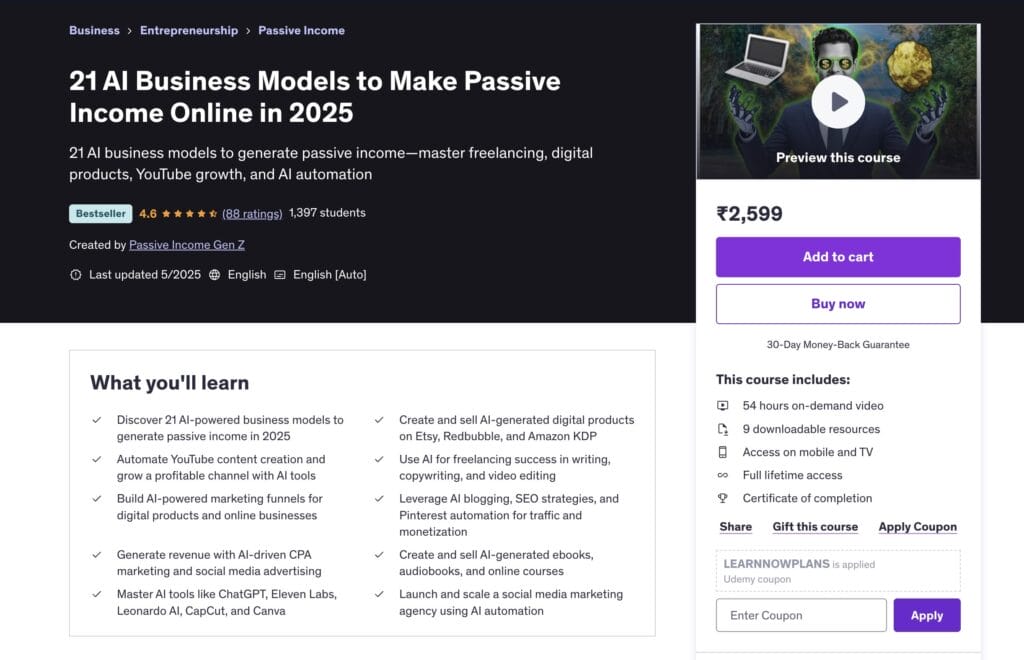The width and height of the screenshot is (1024, 660).
Task: Click the full lifetime access infinity icon
Action: pyautogui.click(x=723, y=475)
